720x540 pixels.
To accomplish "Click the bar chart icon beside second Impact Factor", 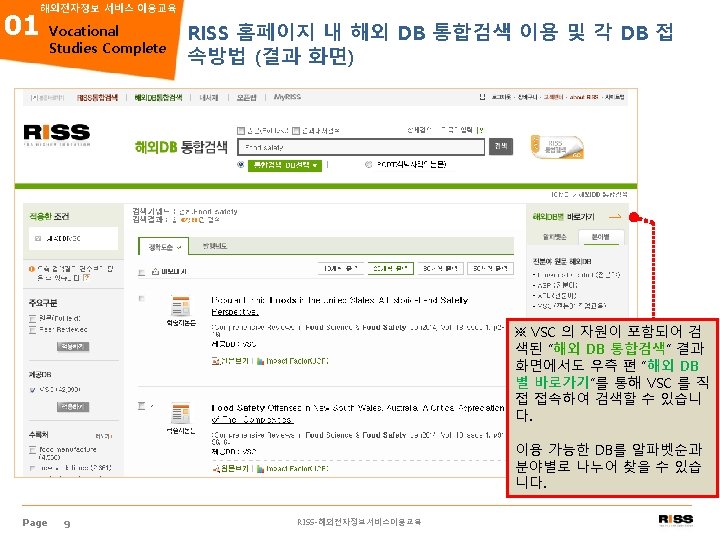I will pos(260,469).
